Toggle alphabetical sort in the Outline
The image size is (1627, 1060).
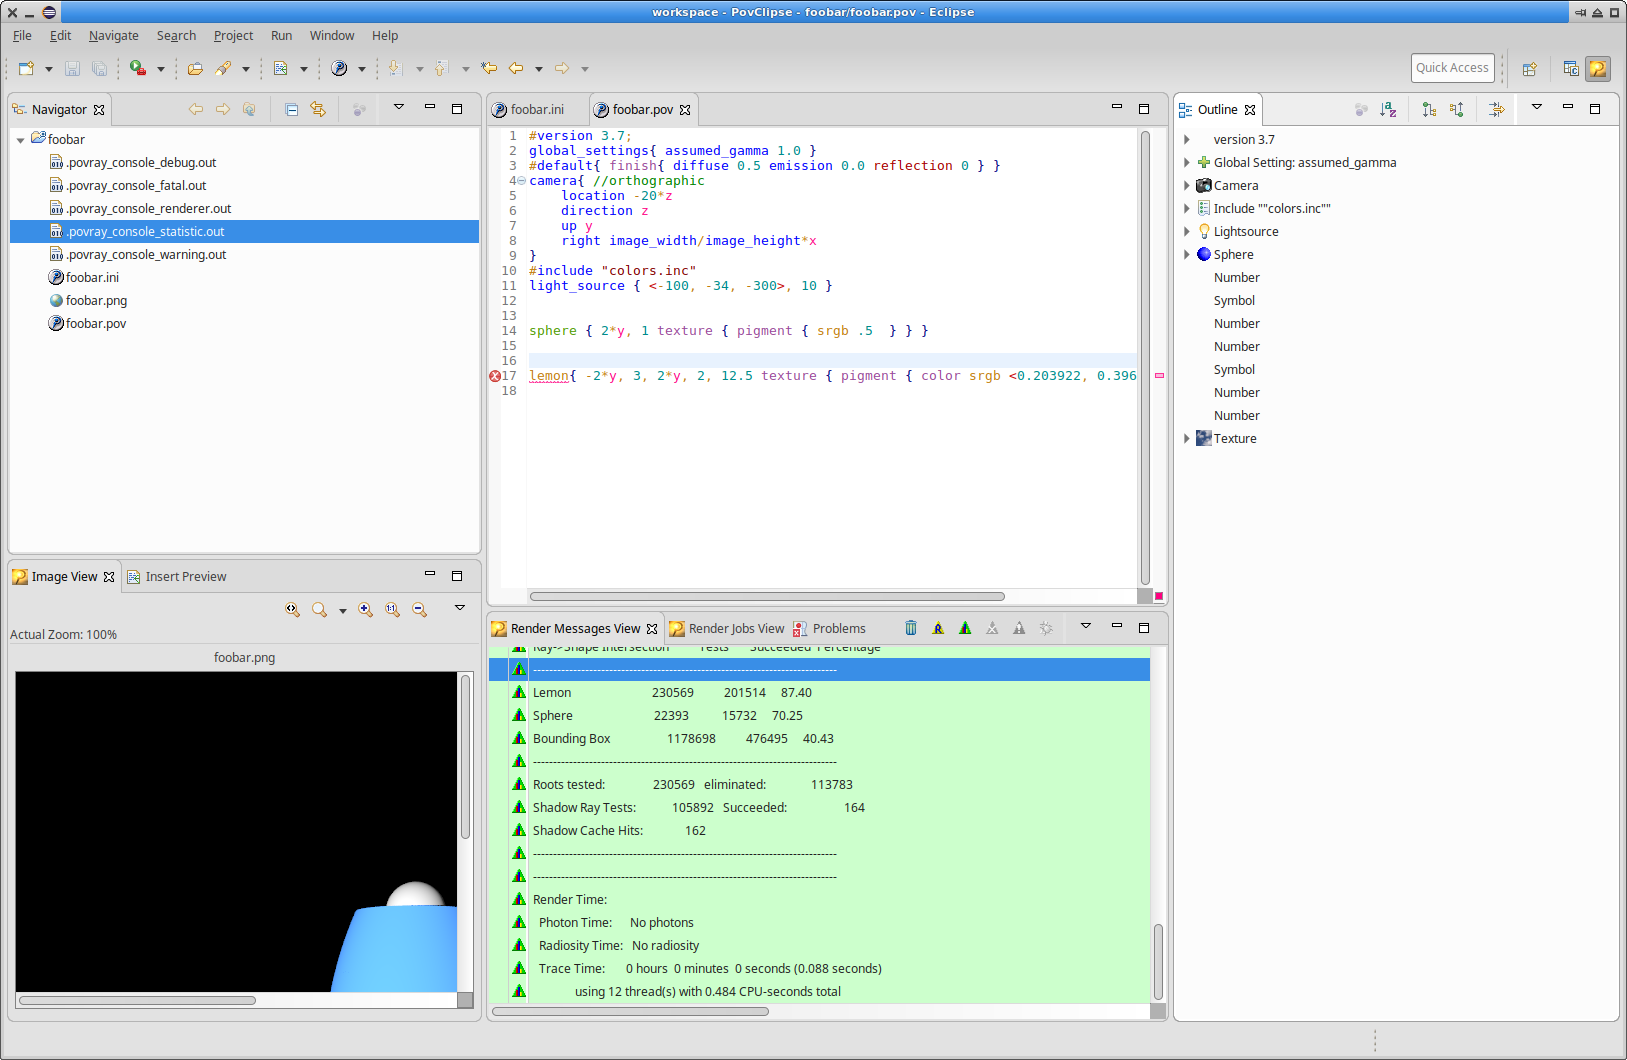[x=1388, y=109]
